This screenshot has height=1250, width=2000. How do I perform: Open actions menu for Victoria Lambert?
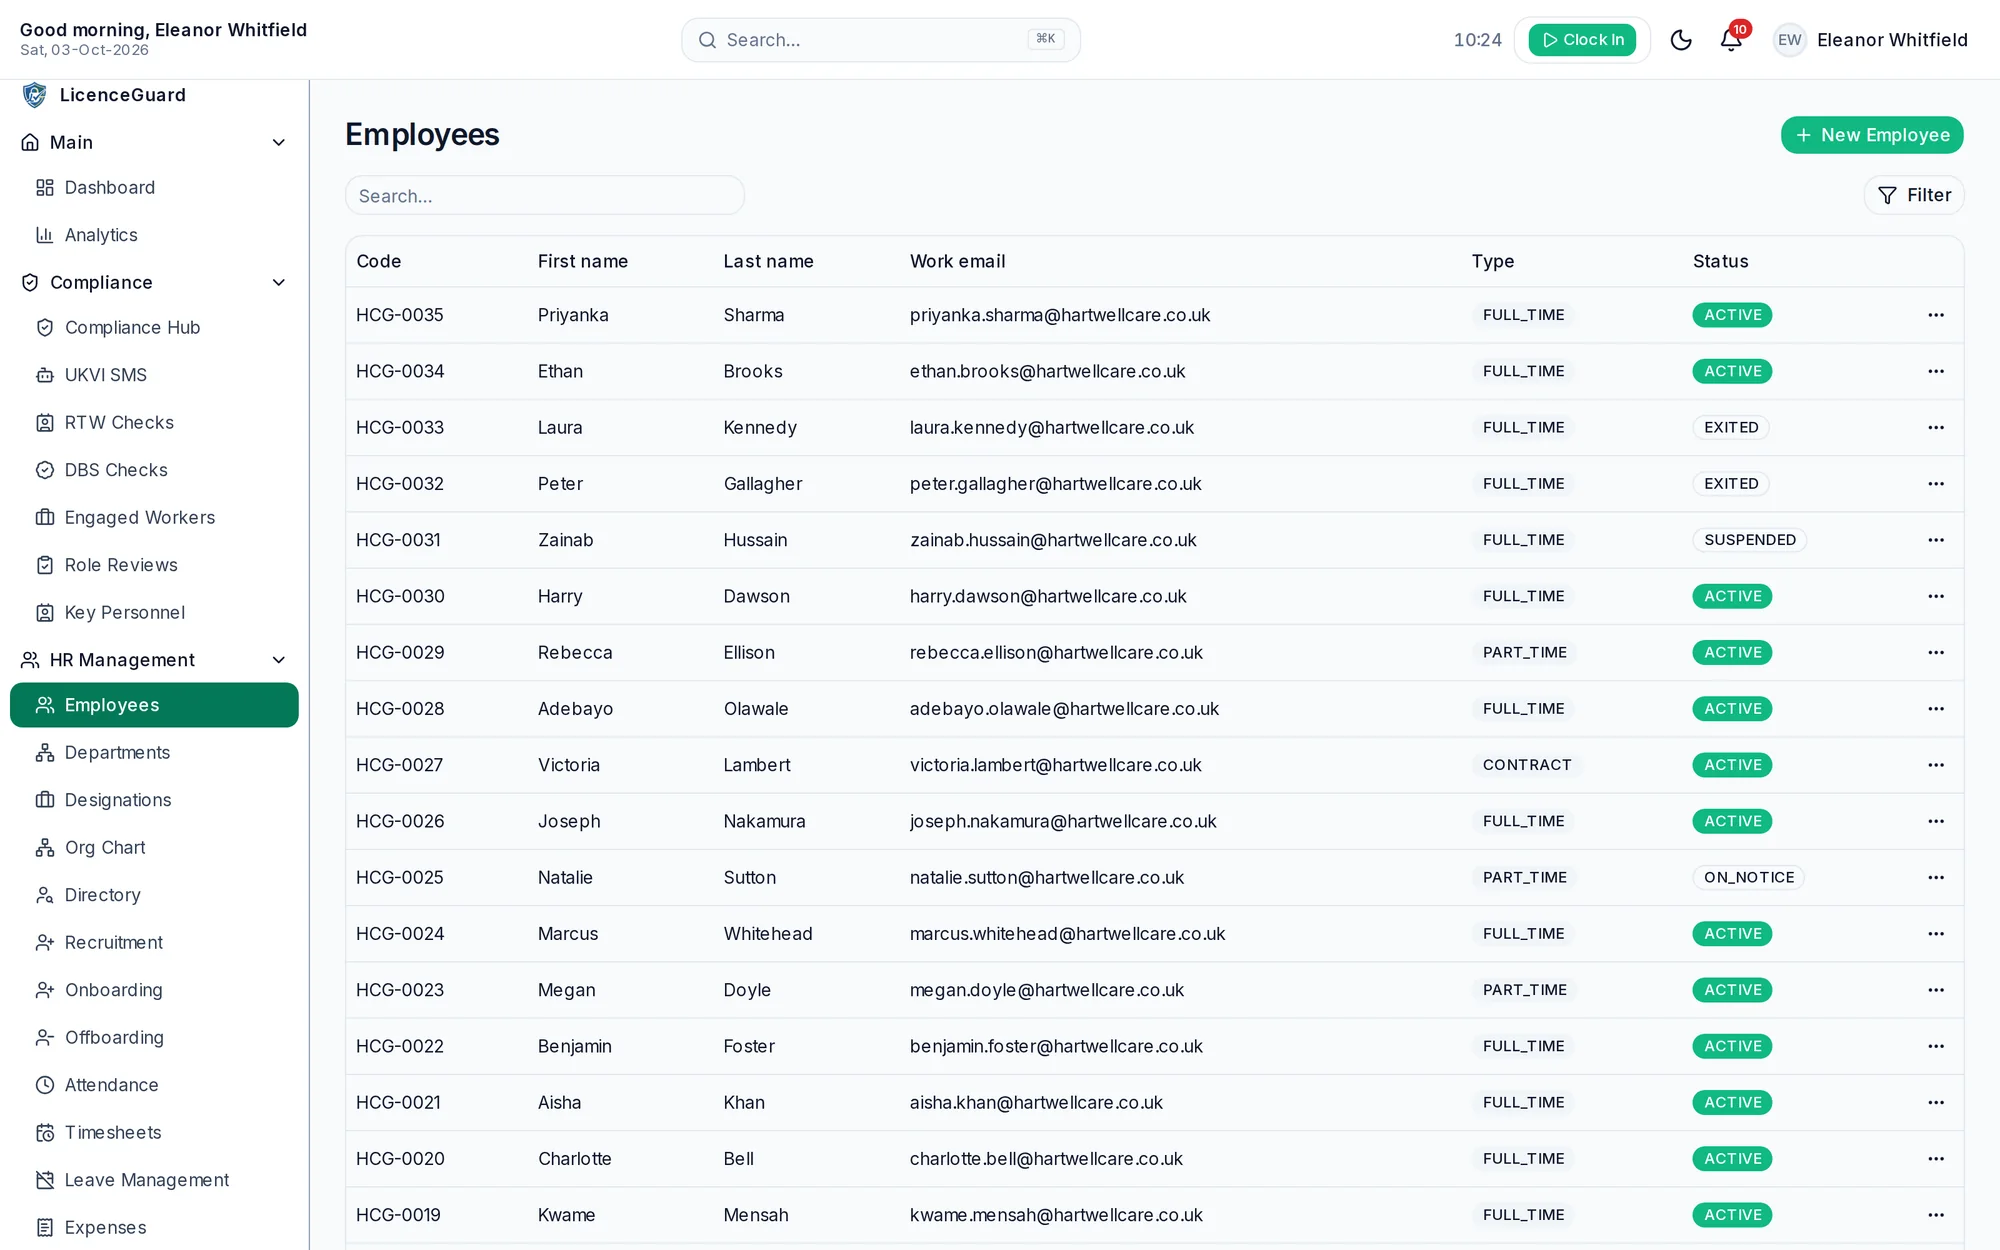(x=1936, y=765)
